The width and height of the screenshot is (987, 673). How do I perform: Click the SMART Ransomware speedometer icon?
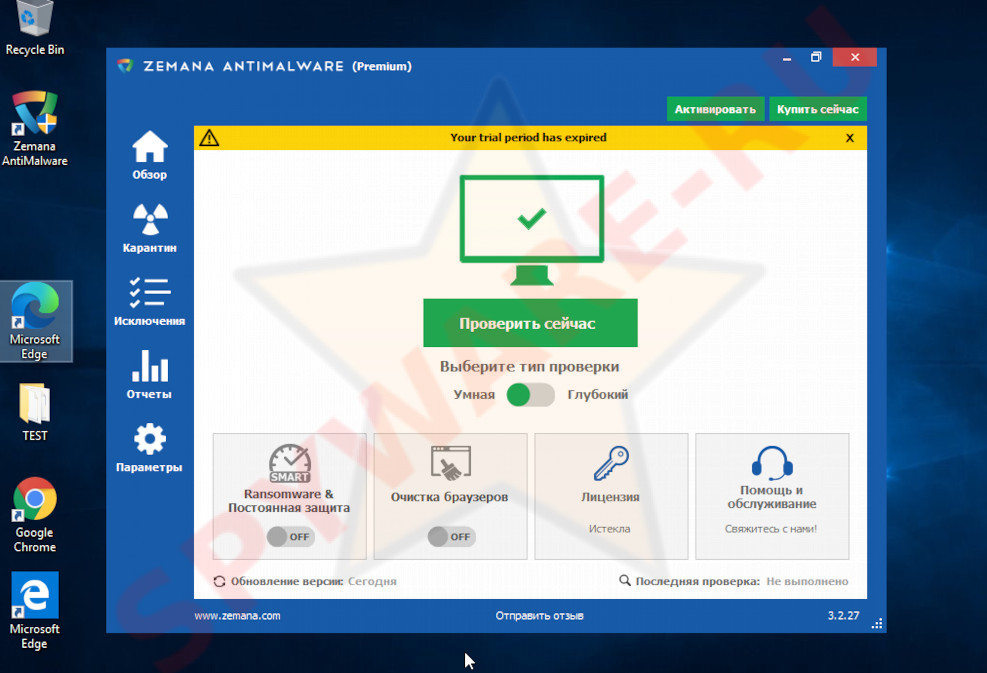[x=290, y=463]
